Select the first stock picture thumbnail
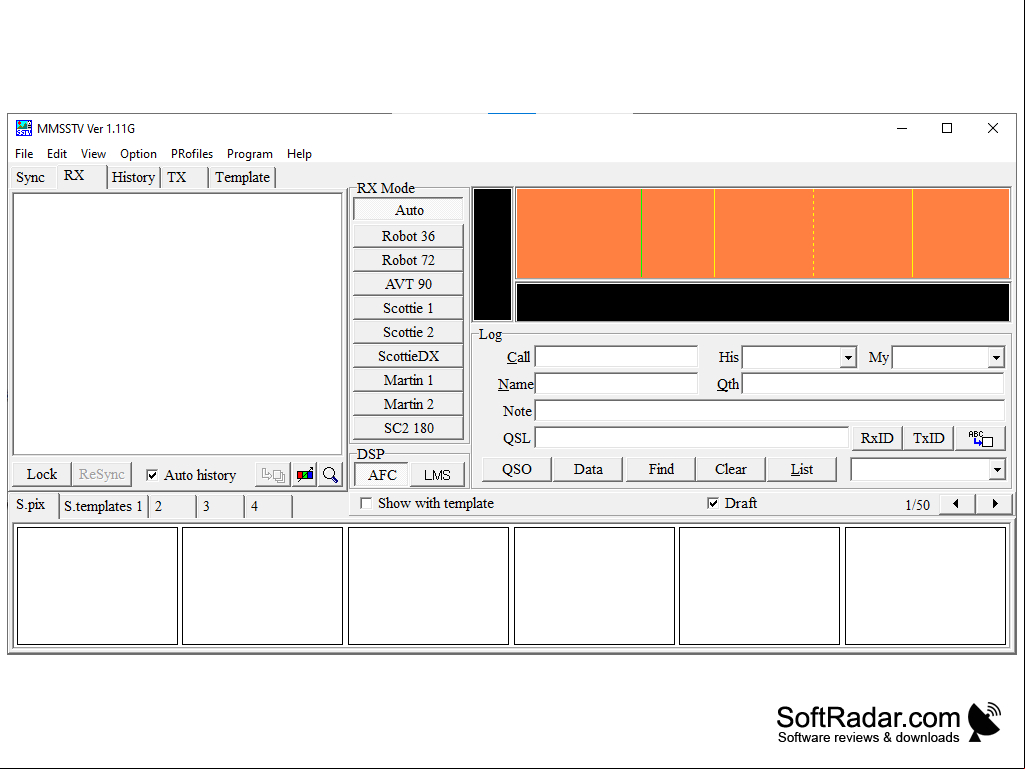The width and height of the screenshot is (1025, 769). (97, 586)
